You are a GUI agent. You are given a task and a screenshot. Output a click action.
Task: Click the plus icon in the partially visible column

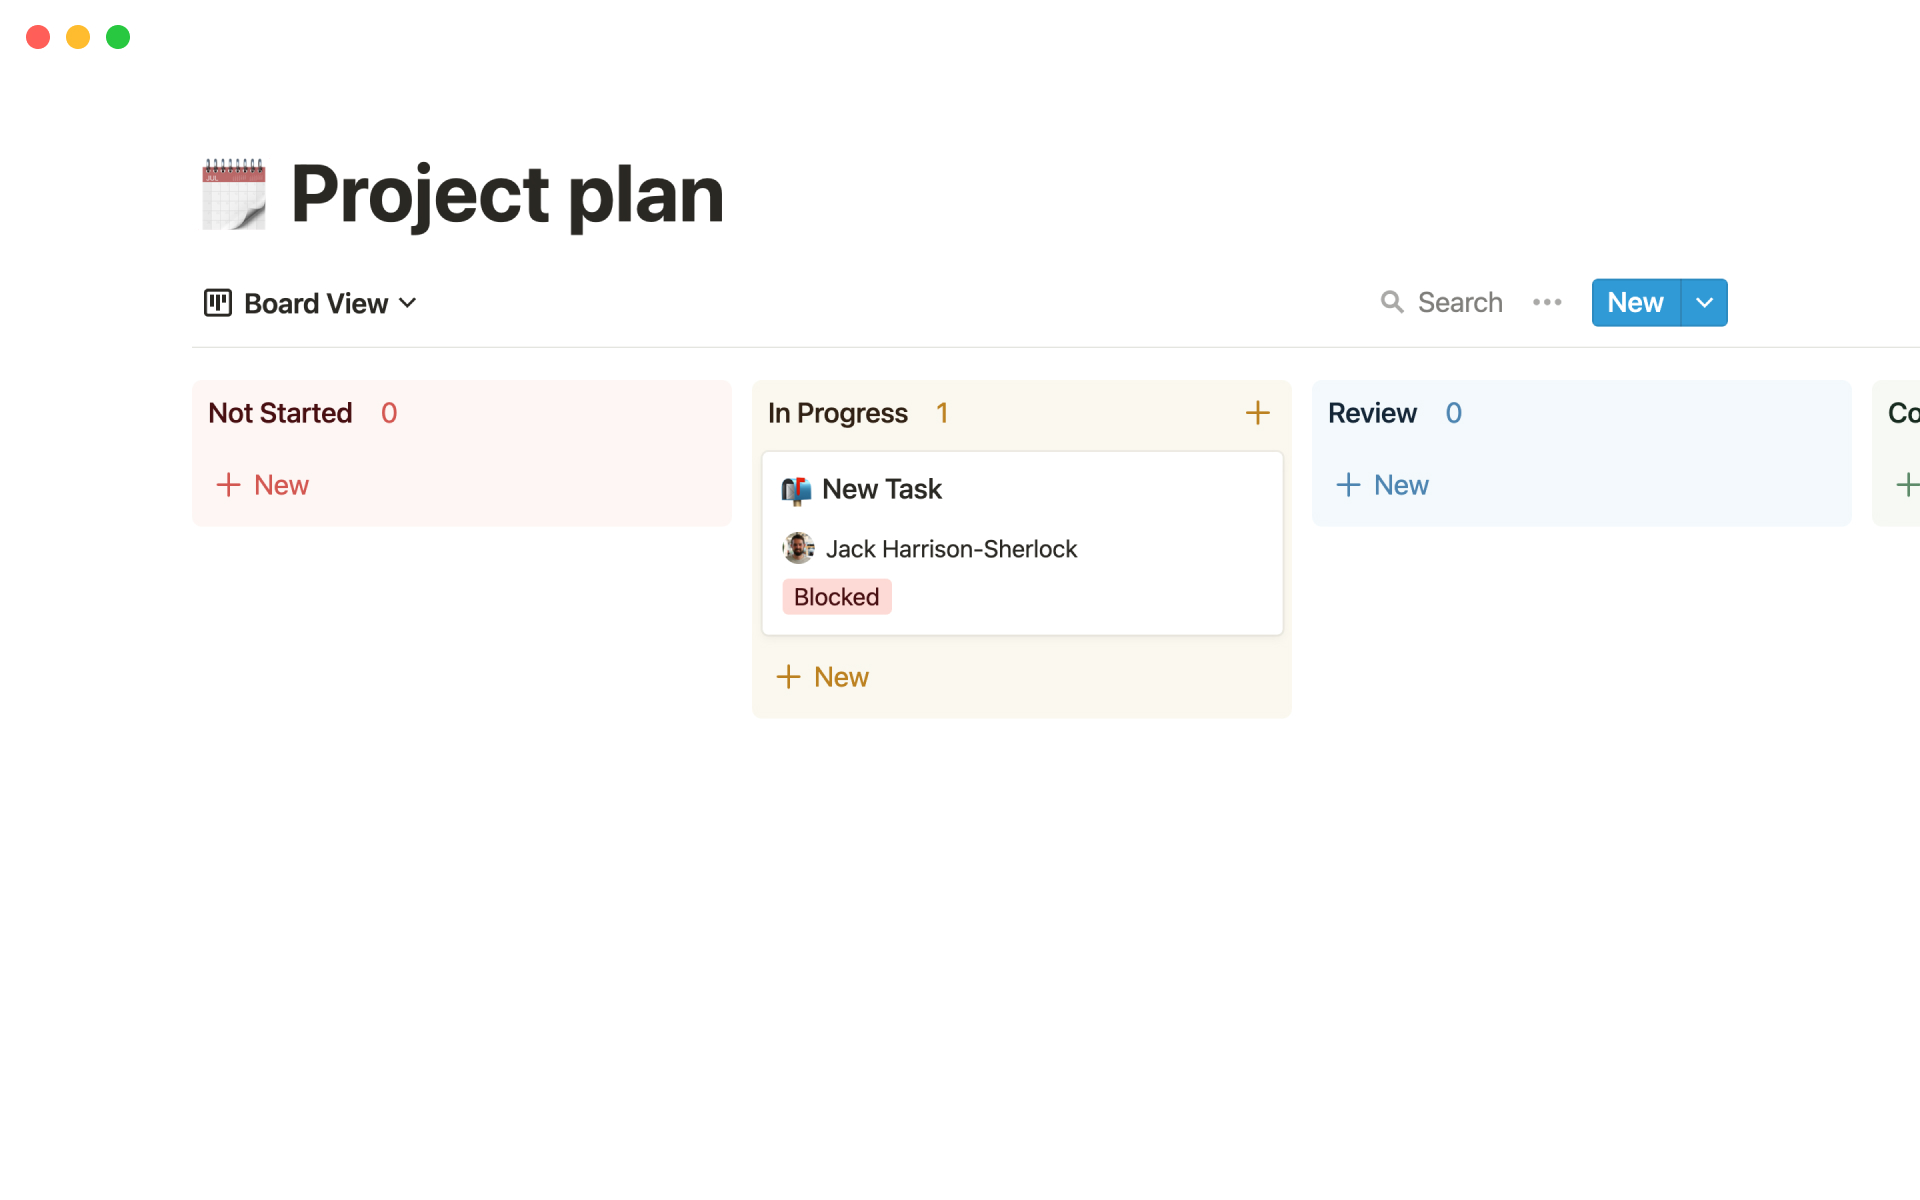[1907, 485]
